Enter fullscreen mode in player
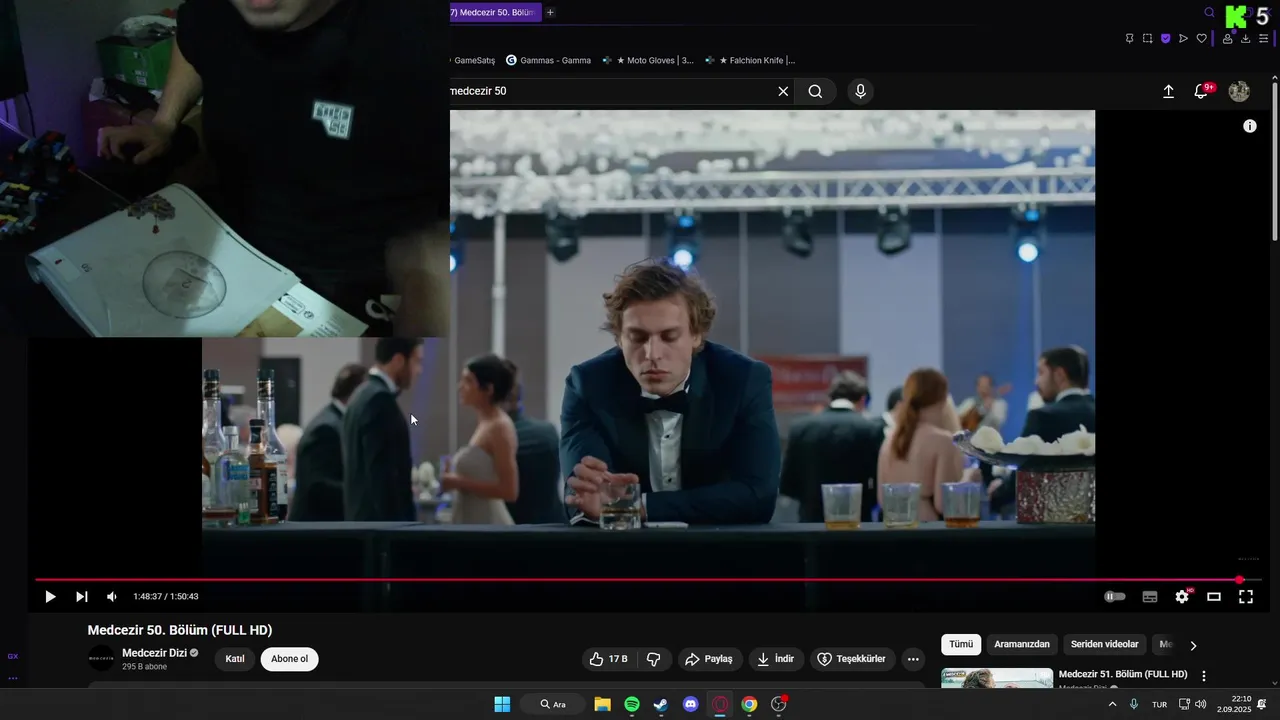This screenshot has width=1280, height=720. (1246, 597)
